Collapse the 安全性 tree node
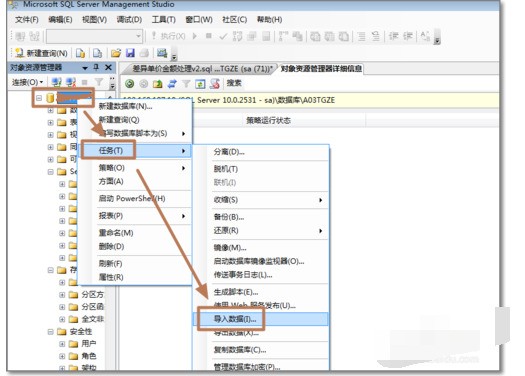The width and height of the screenshot is (525, 376). (51, 332)
